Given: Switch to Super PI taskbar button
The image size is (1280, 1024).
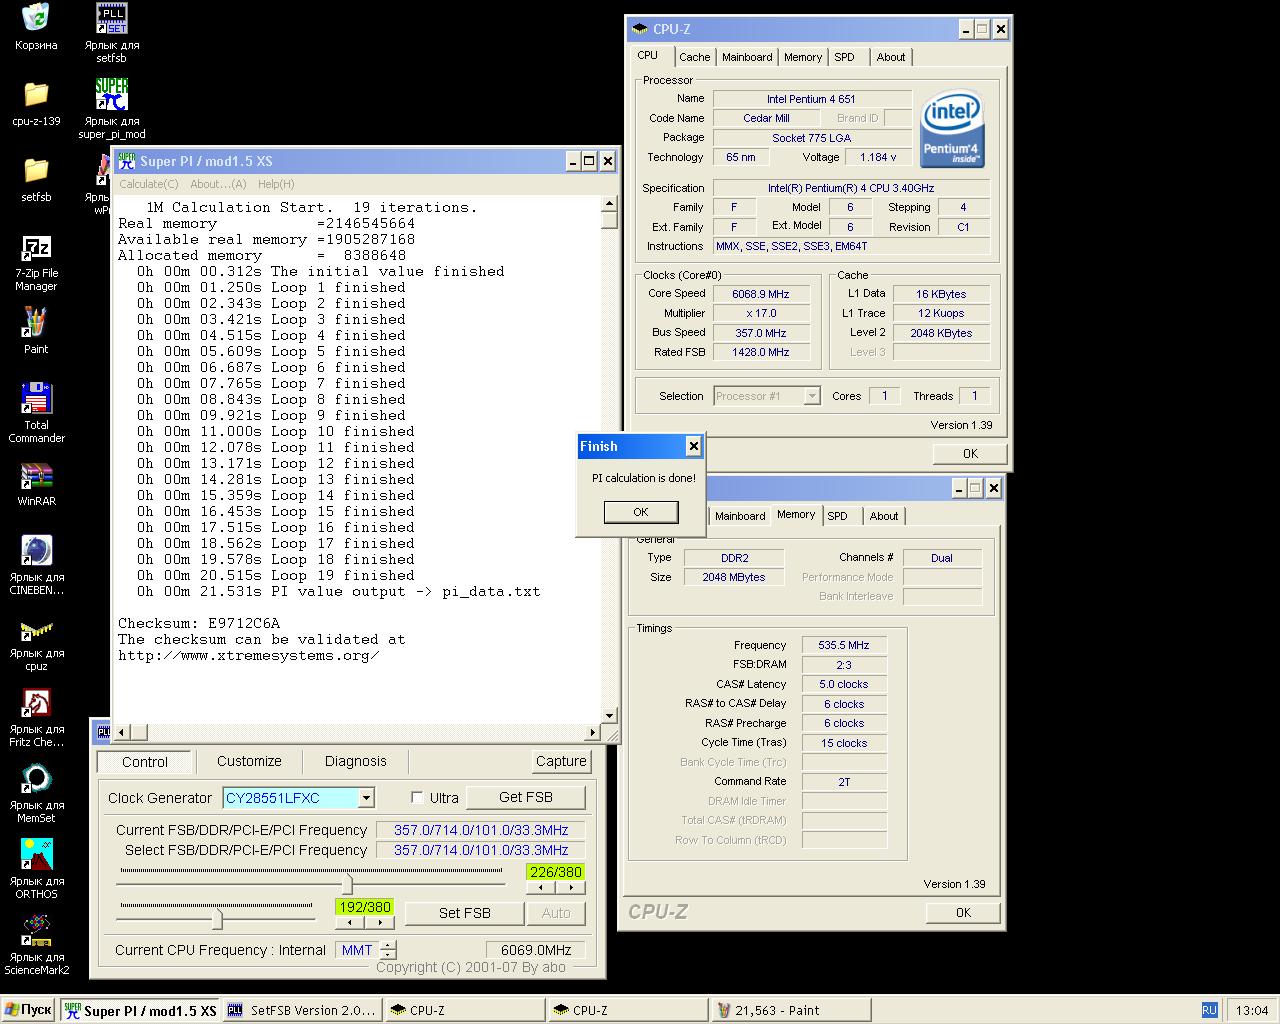Looking at the screenshot, I should coord(140,1011).
